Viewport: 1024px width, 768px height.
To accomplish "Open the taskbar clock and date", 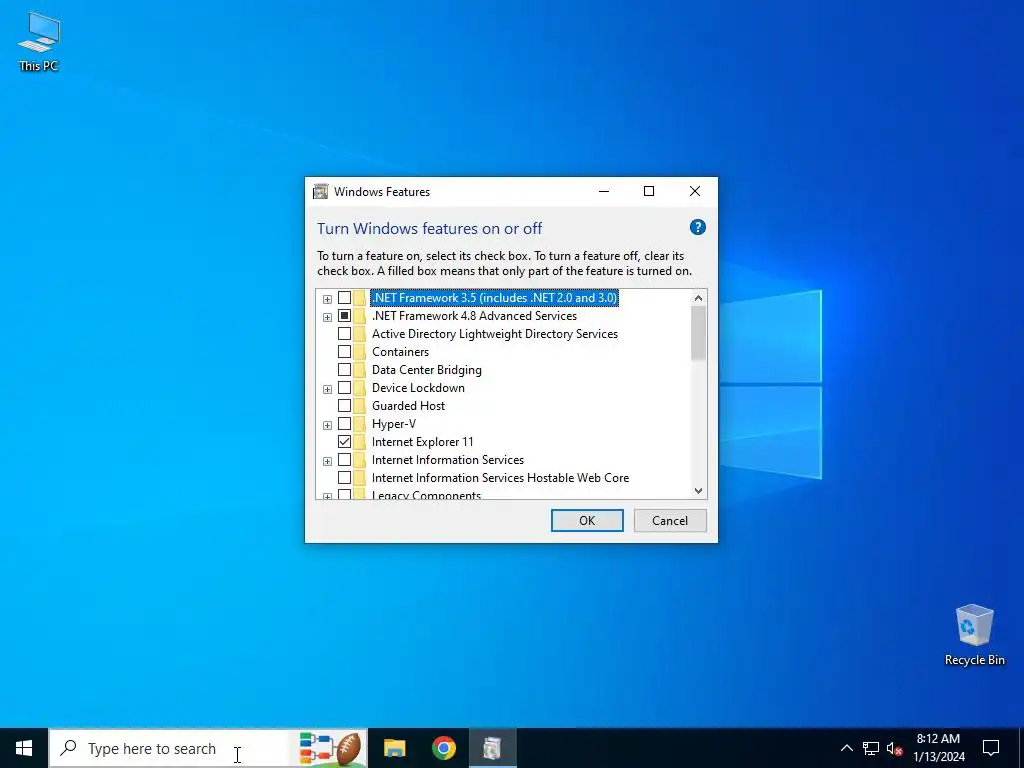I will tap(938, 748).
